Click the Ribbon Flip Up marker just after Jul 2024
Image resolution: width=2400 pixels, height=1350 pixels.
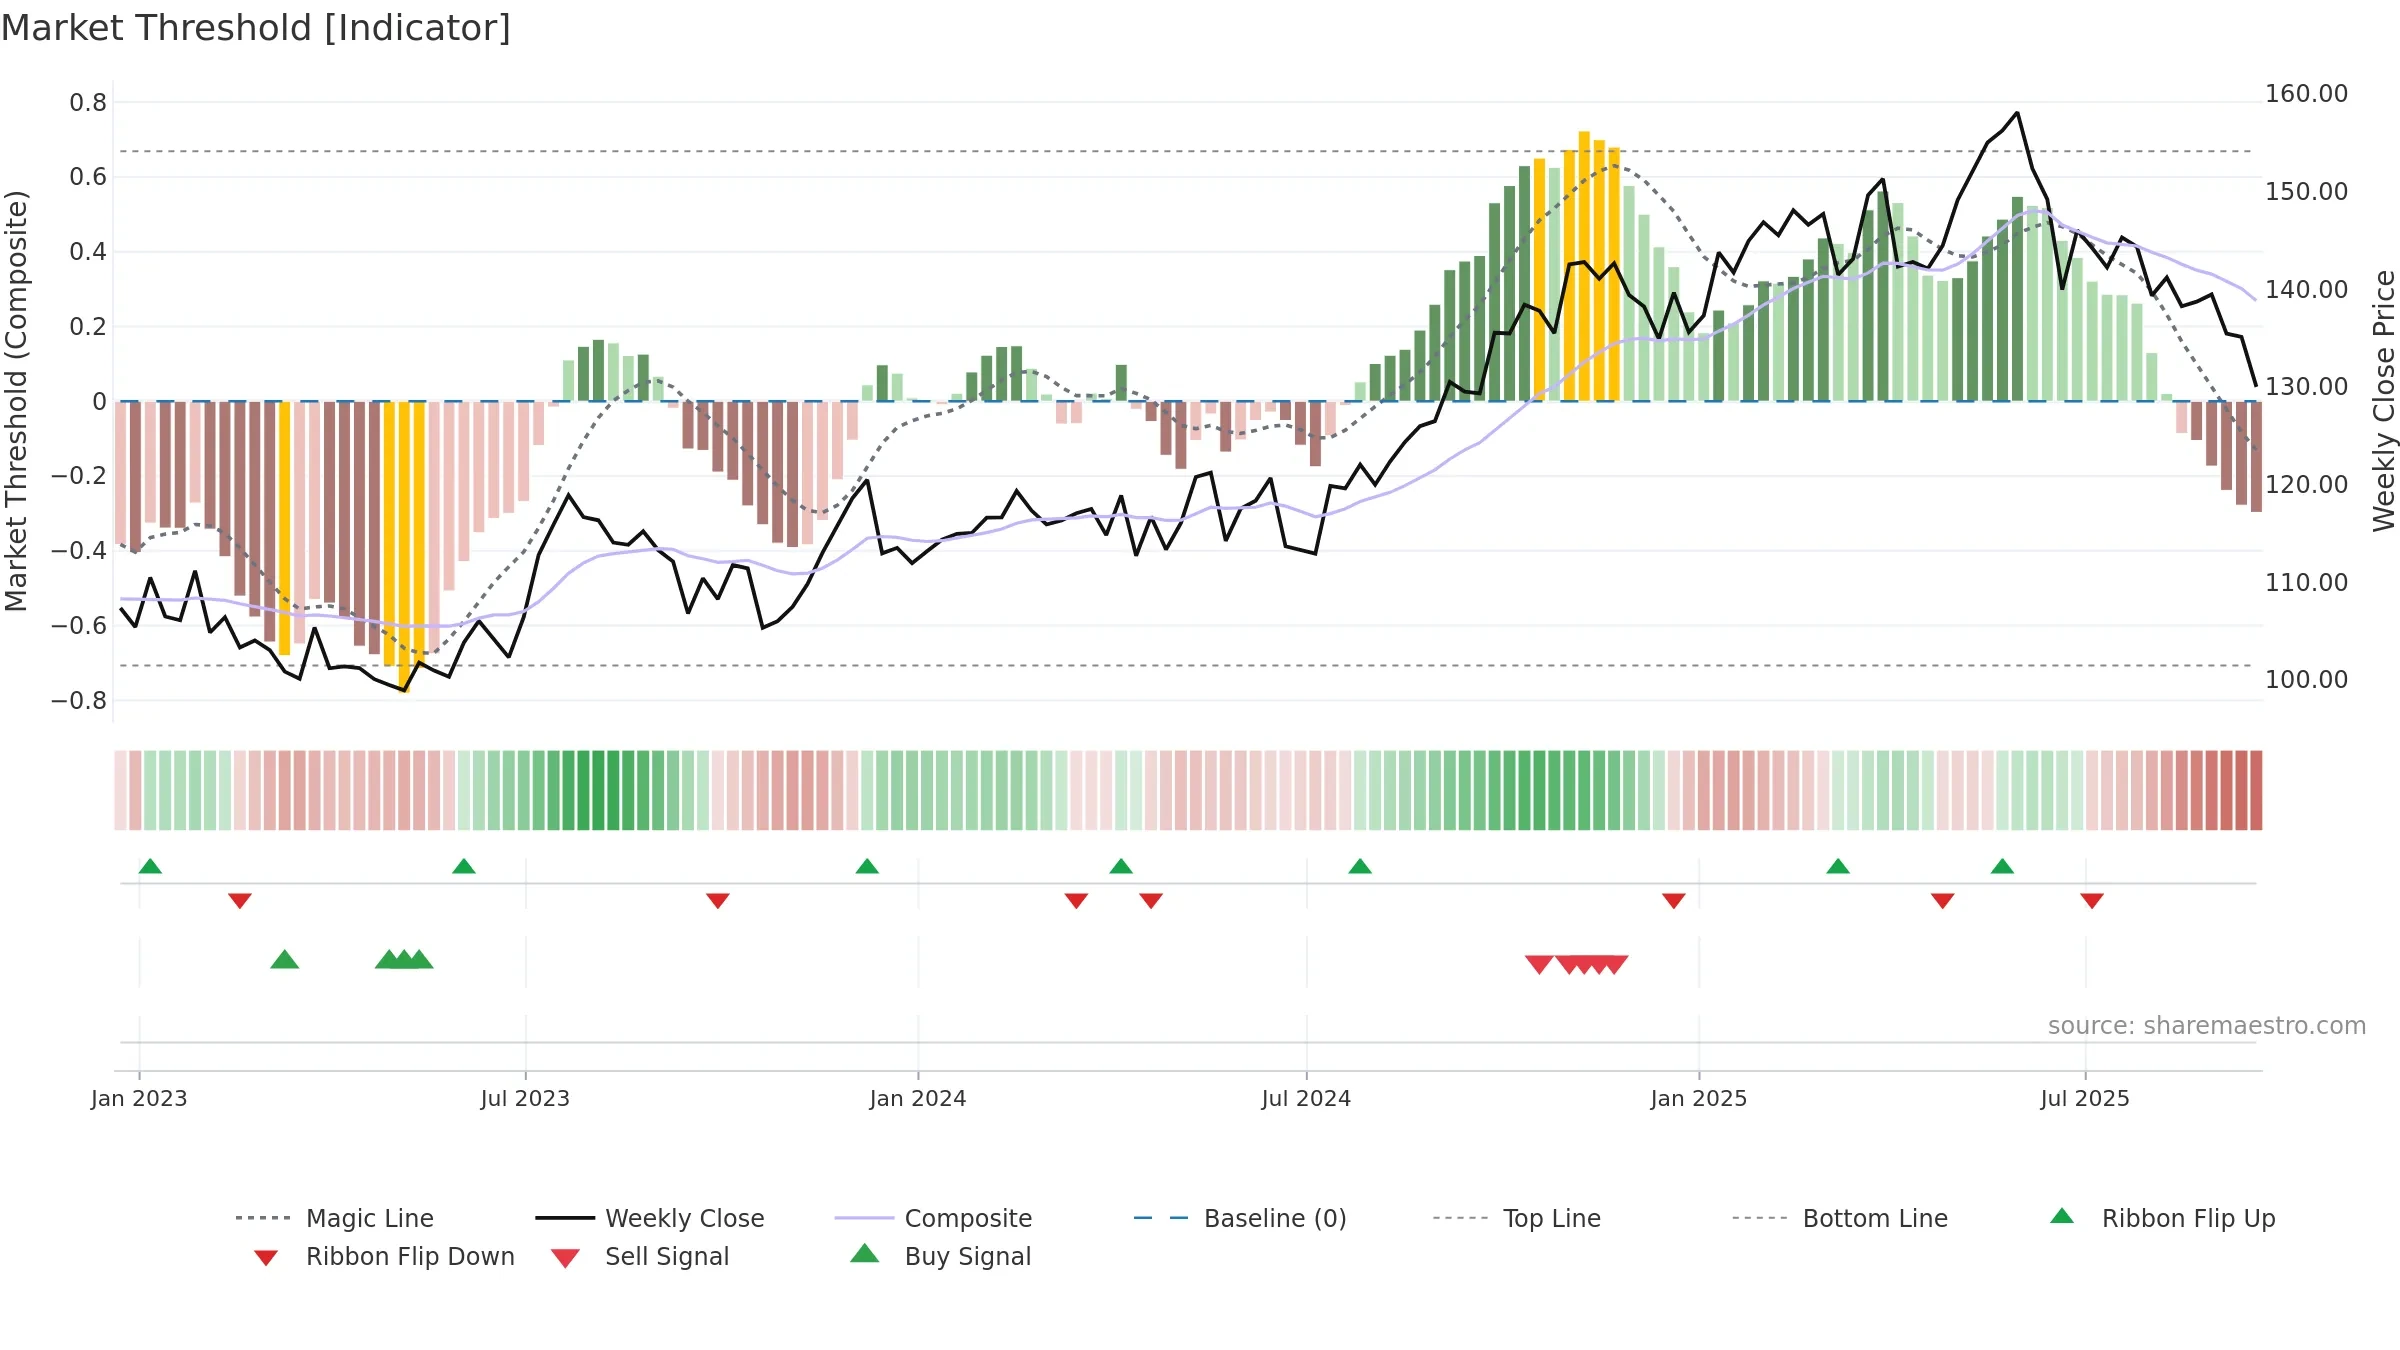pos(1360,866)
